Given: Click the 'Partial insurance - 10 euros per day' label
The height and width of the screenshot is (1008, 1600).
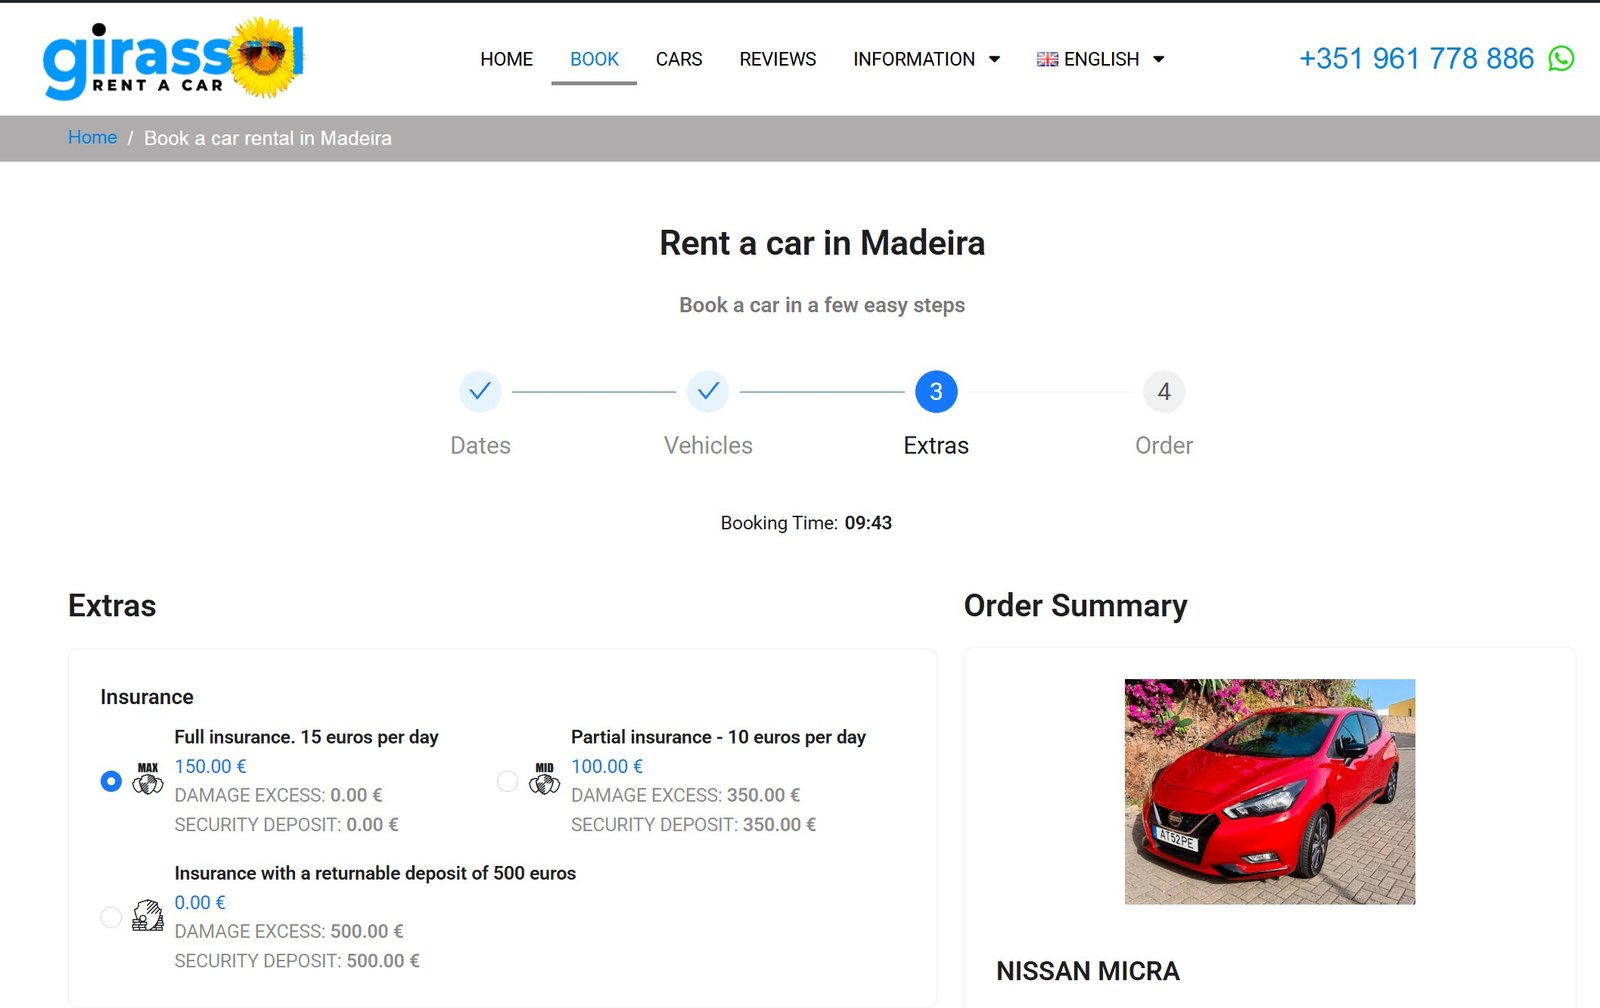Looking at the screenshot, I should (x=718, y=737).
